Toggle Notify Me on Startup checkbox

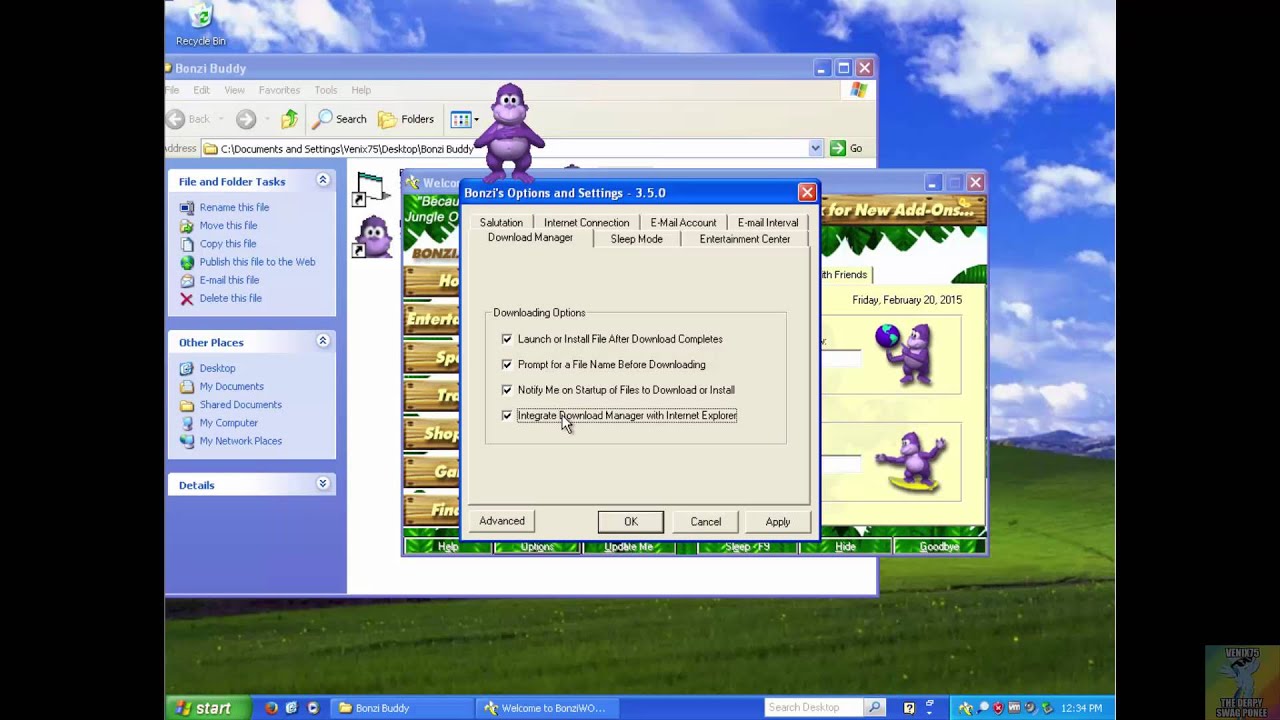507,390
